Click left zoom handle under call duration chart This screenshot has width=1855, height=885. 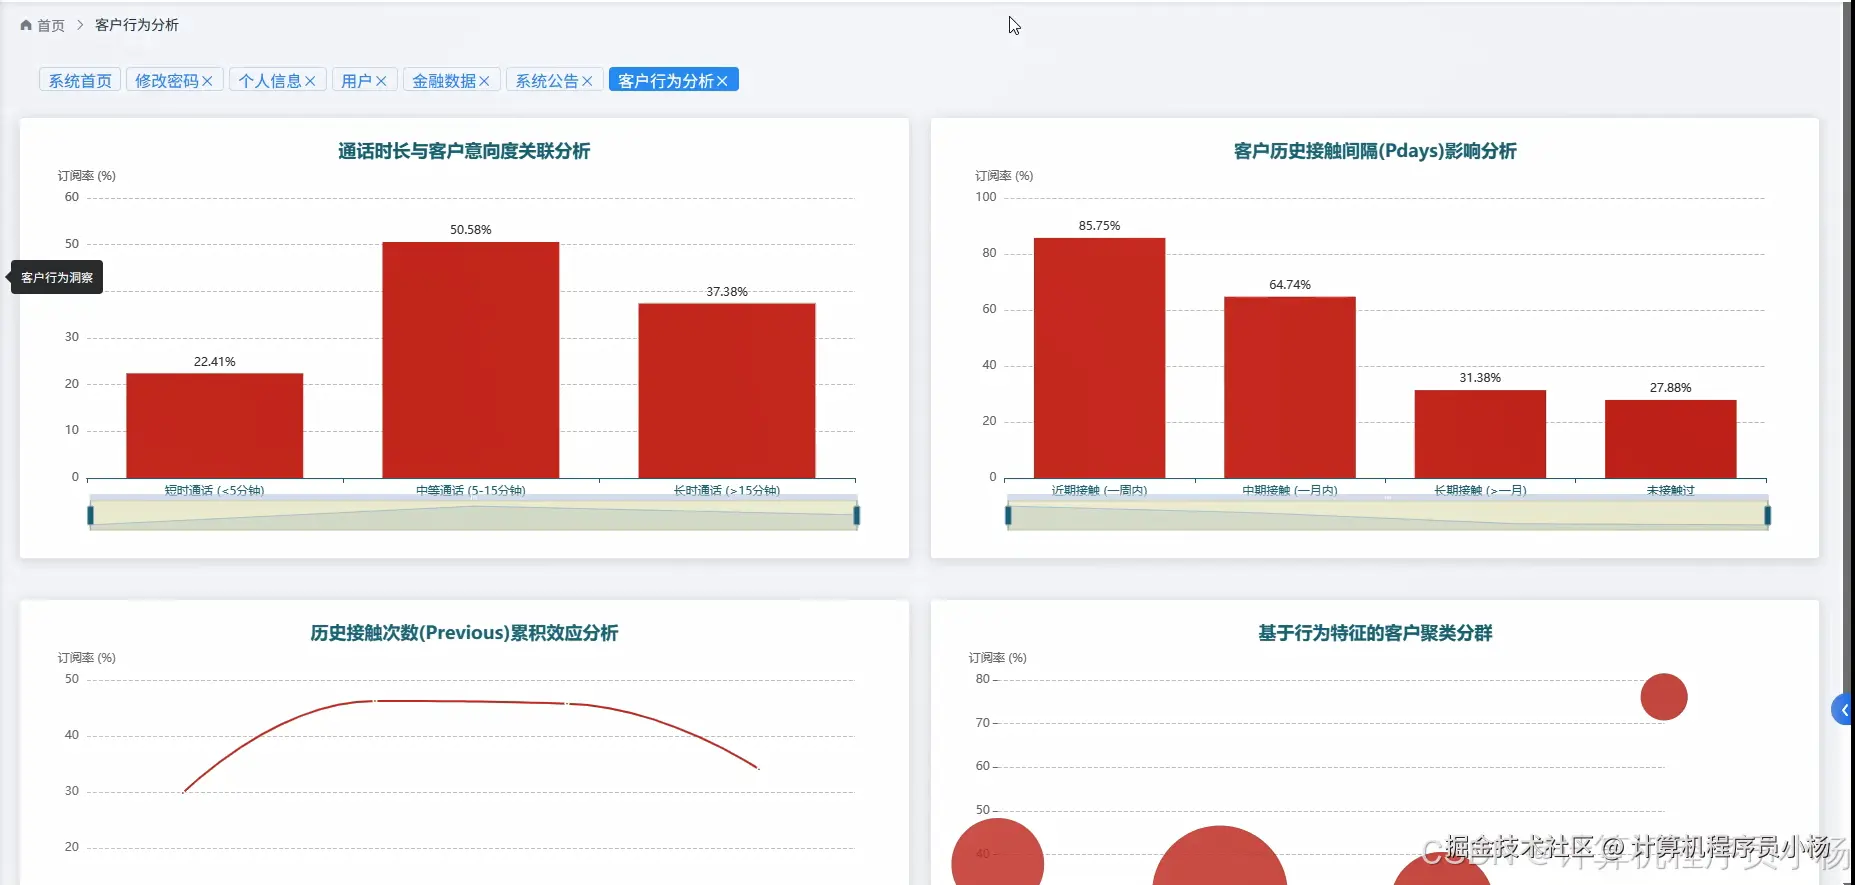click(x=91, y=515)
